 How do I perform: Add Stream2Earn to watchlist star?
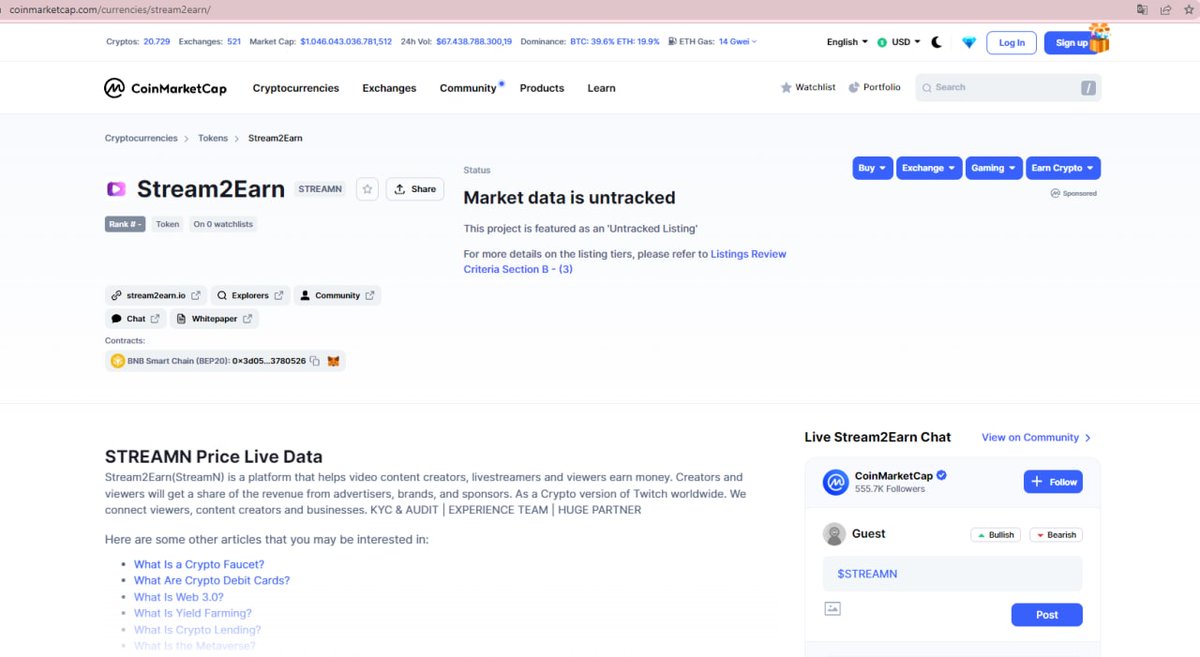(x=367, y=189)
